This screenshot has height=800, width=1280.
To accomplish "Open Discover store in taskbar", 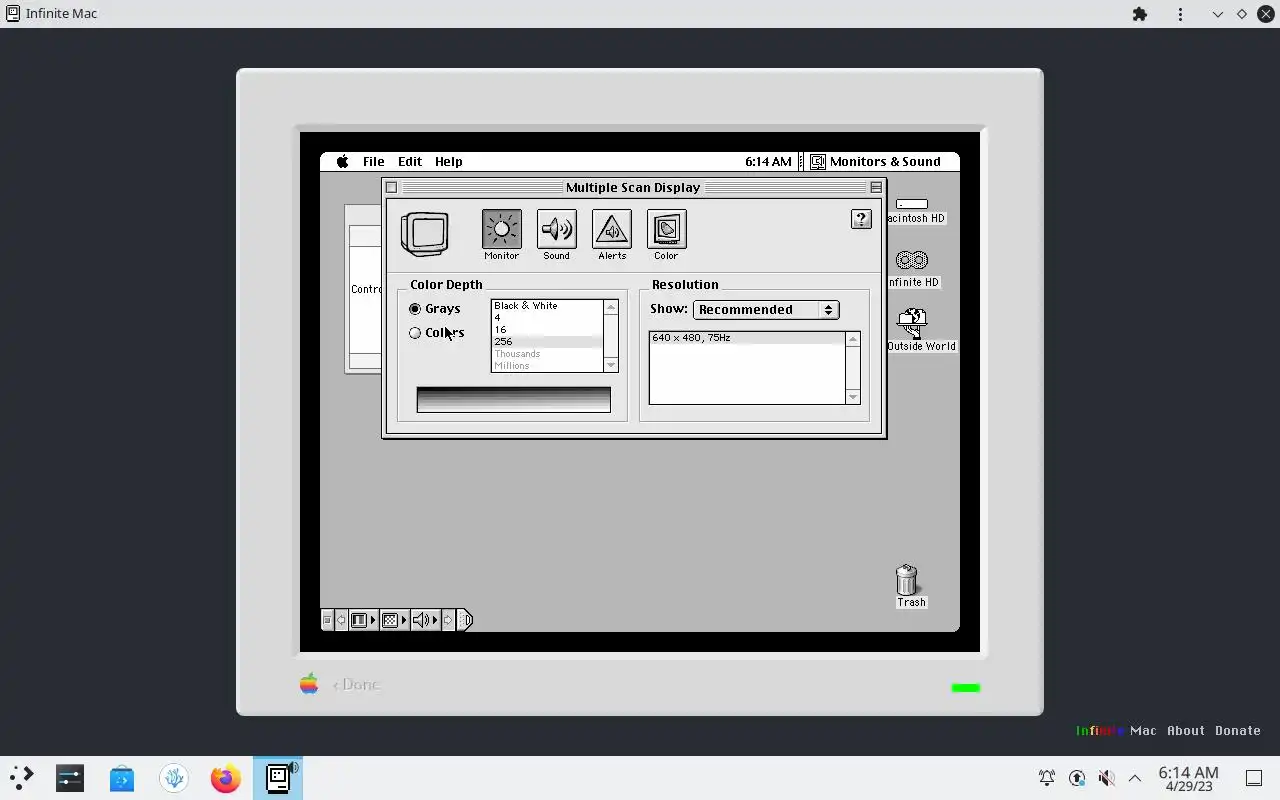I will coord(122,778).
